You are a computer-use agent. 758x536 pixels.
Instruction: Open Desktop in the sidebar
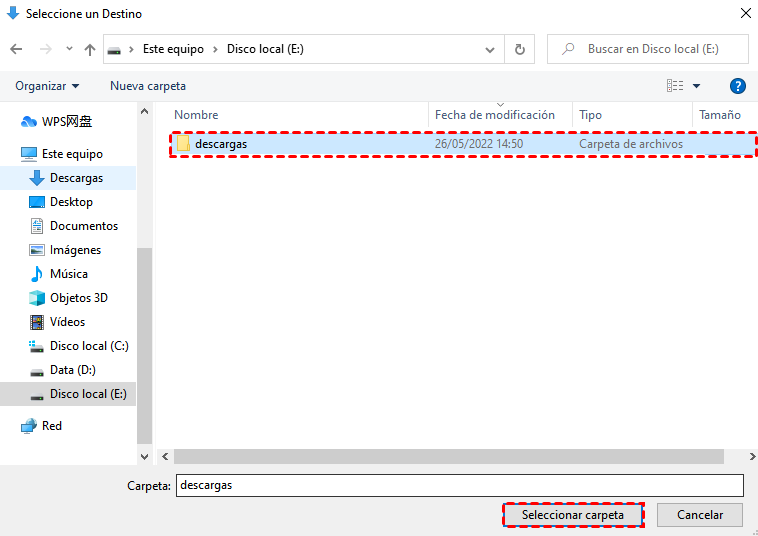coord(71,202)
